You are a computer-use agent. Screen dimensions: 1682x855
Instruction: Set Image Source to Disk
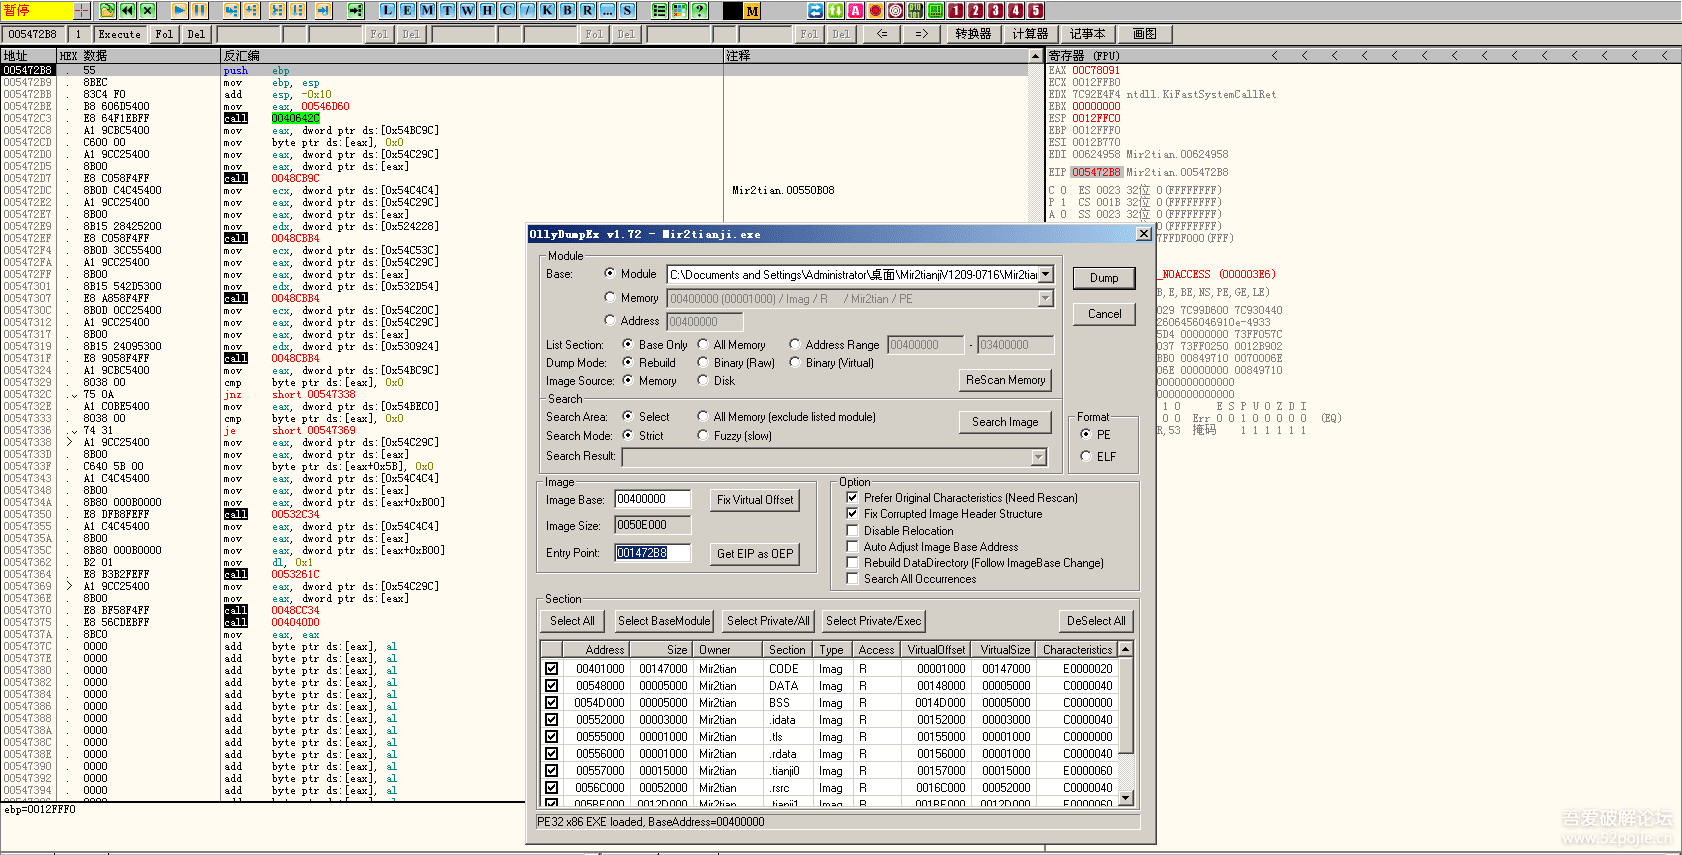[x=703, y=380]
